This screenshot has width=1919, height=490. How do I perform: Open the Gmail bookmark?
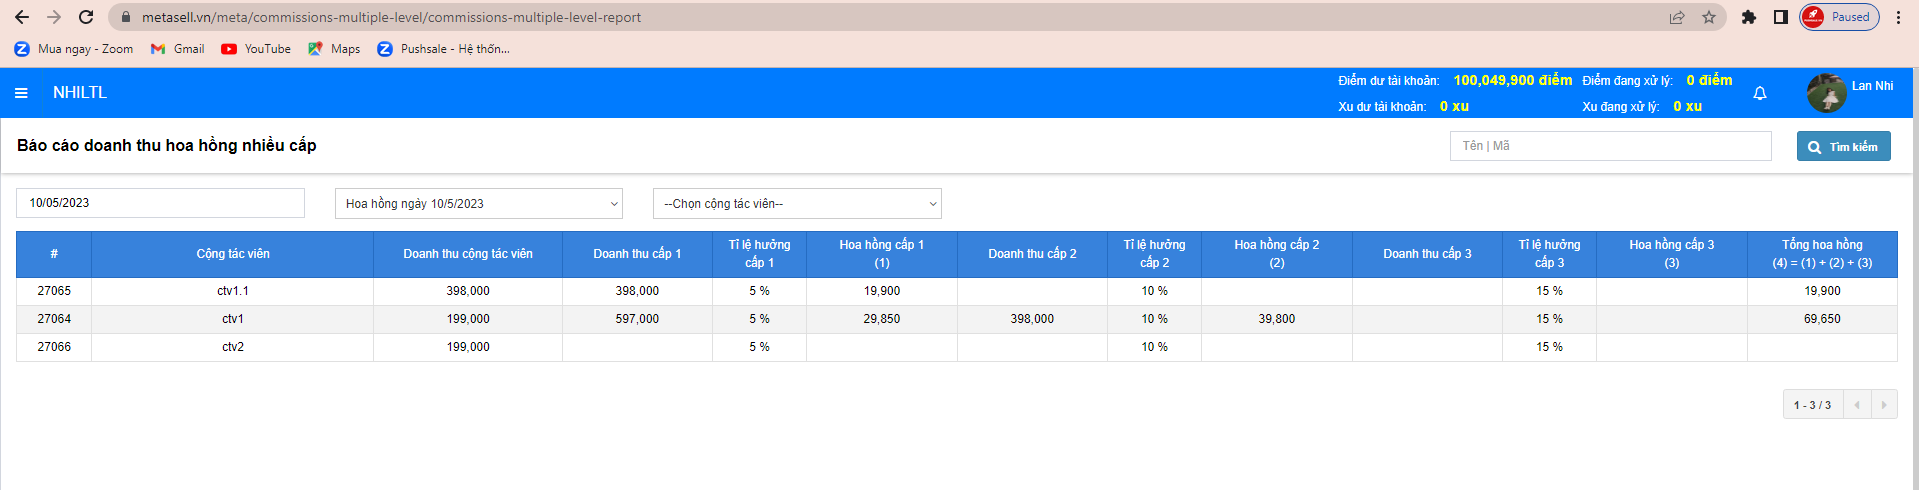click(177, 49)
